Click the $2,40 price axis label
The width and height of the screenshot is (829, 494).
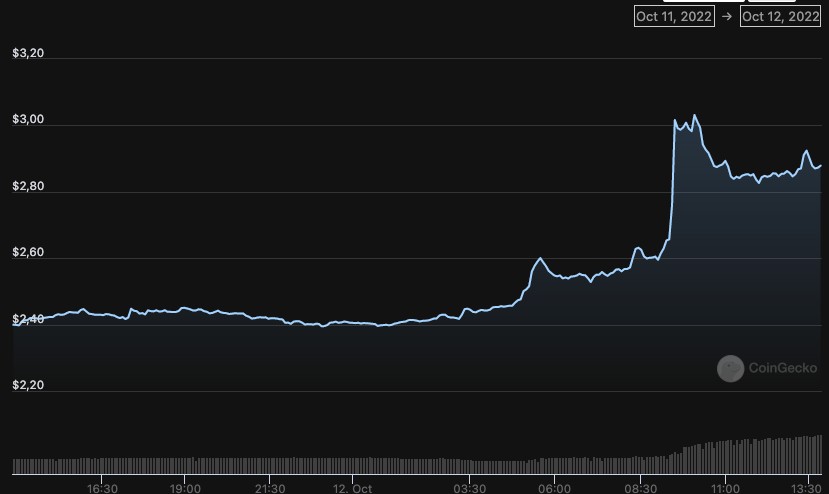[28, 319]
